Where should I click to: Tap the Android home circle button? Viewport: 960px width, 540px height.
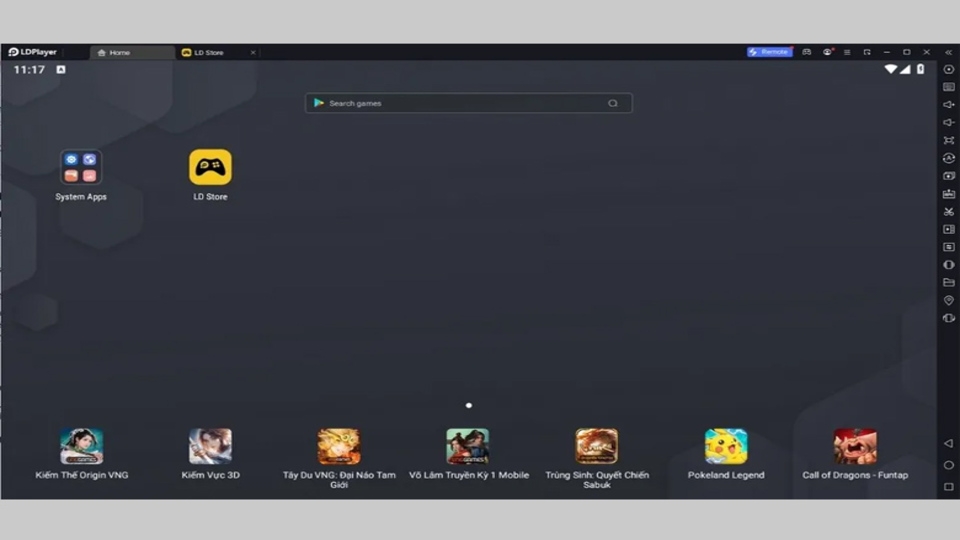click(x=948, y=465)
